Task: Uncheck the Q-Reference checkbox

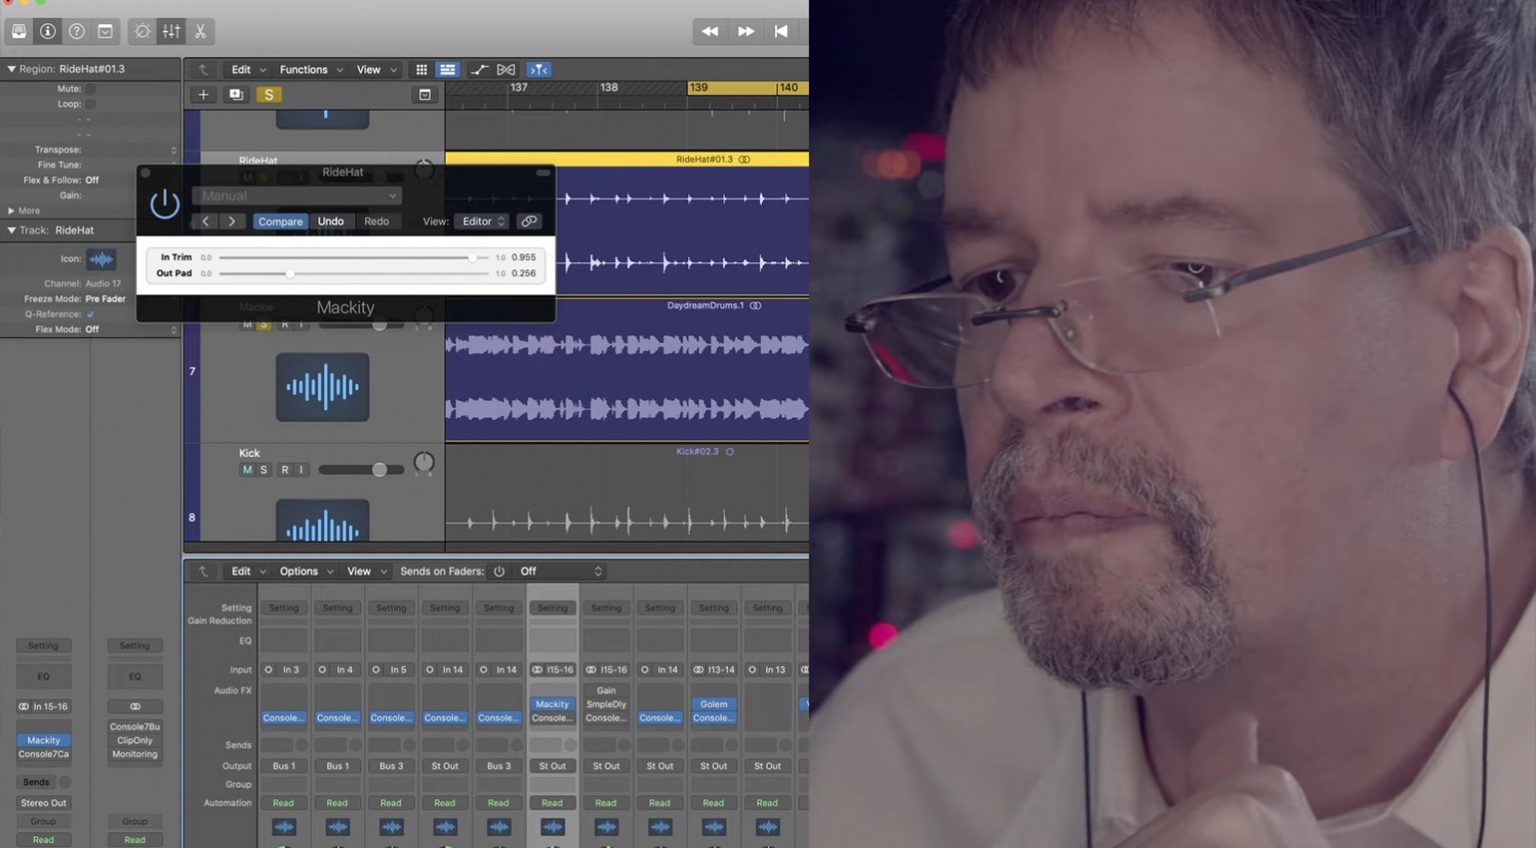Action: [x=92, y=313]
